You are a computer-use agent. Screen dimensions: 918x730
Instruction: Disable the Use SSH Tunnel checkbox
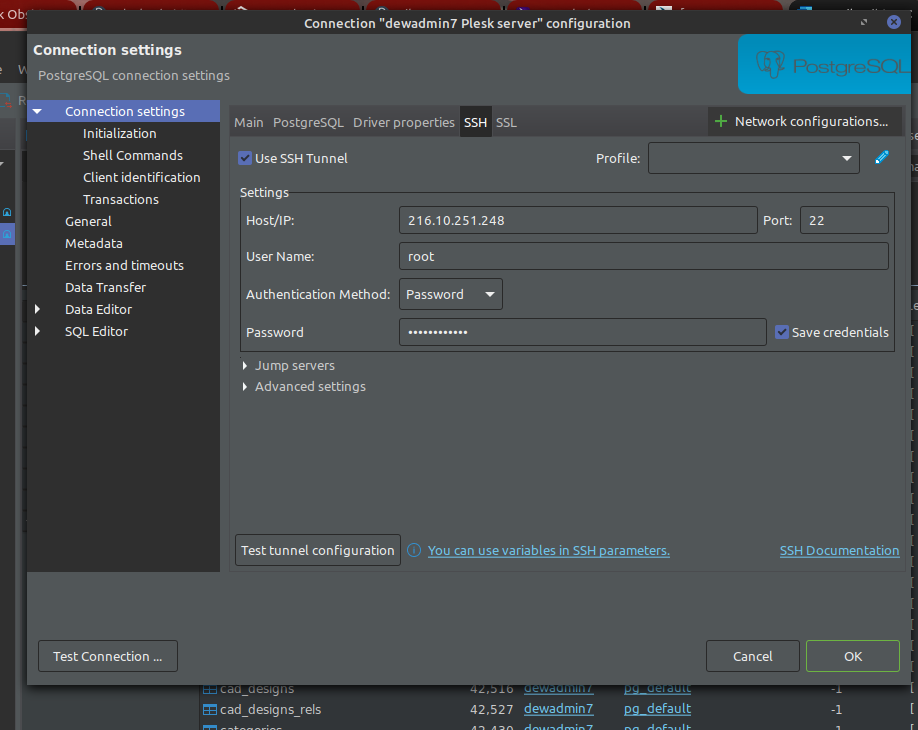tap(245, 158)
